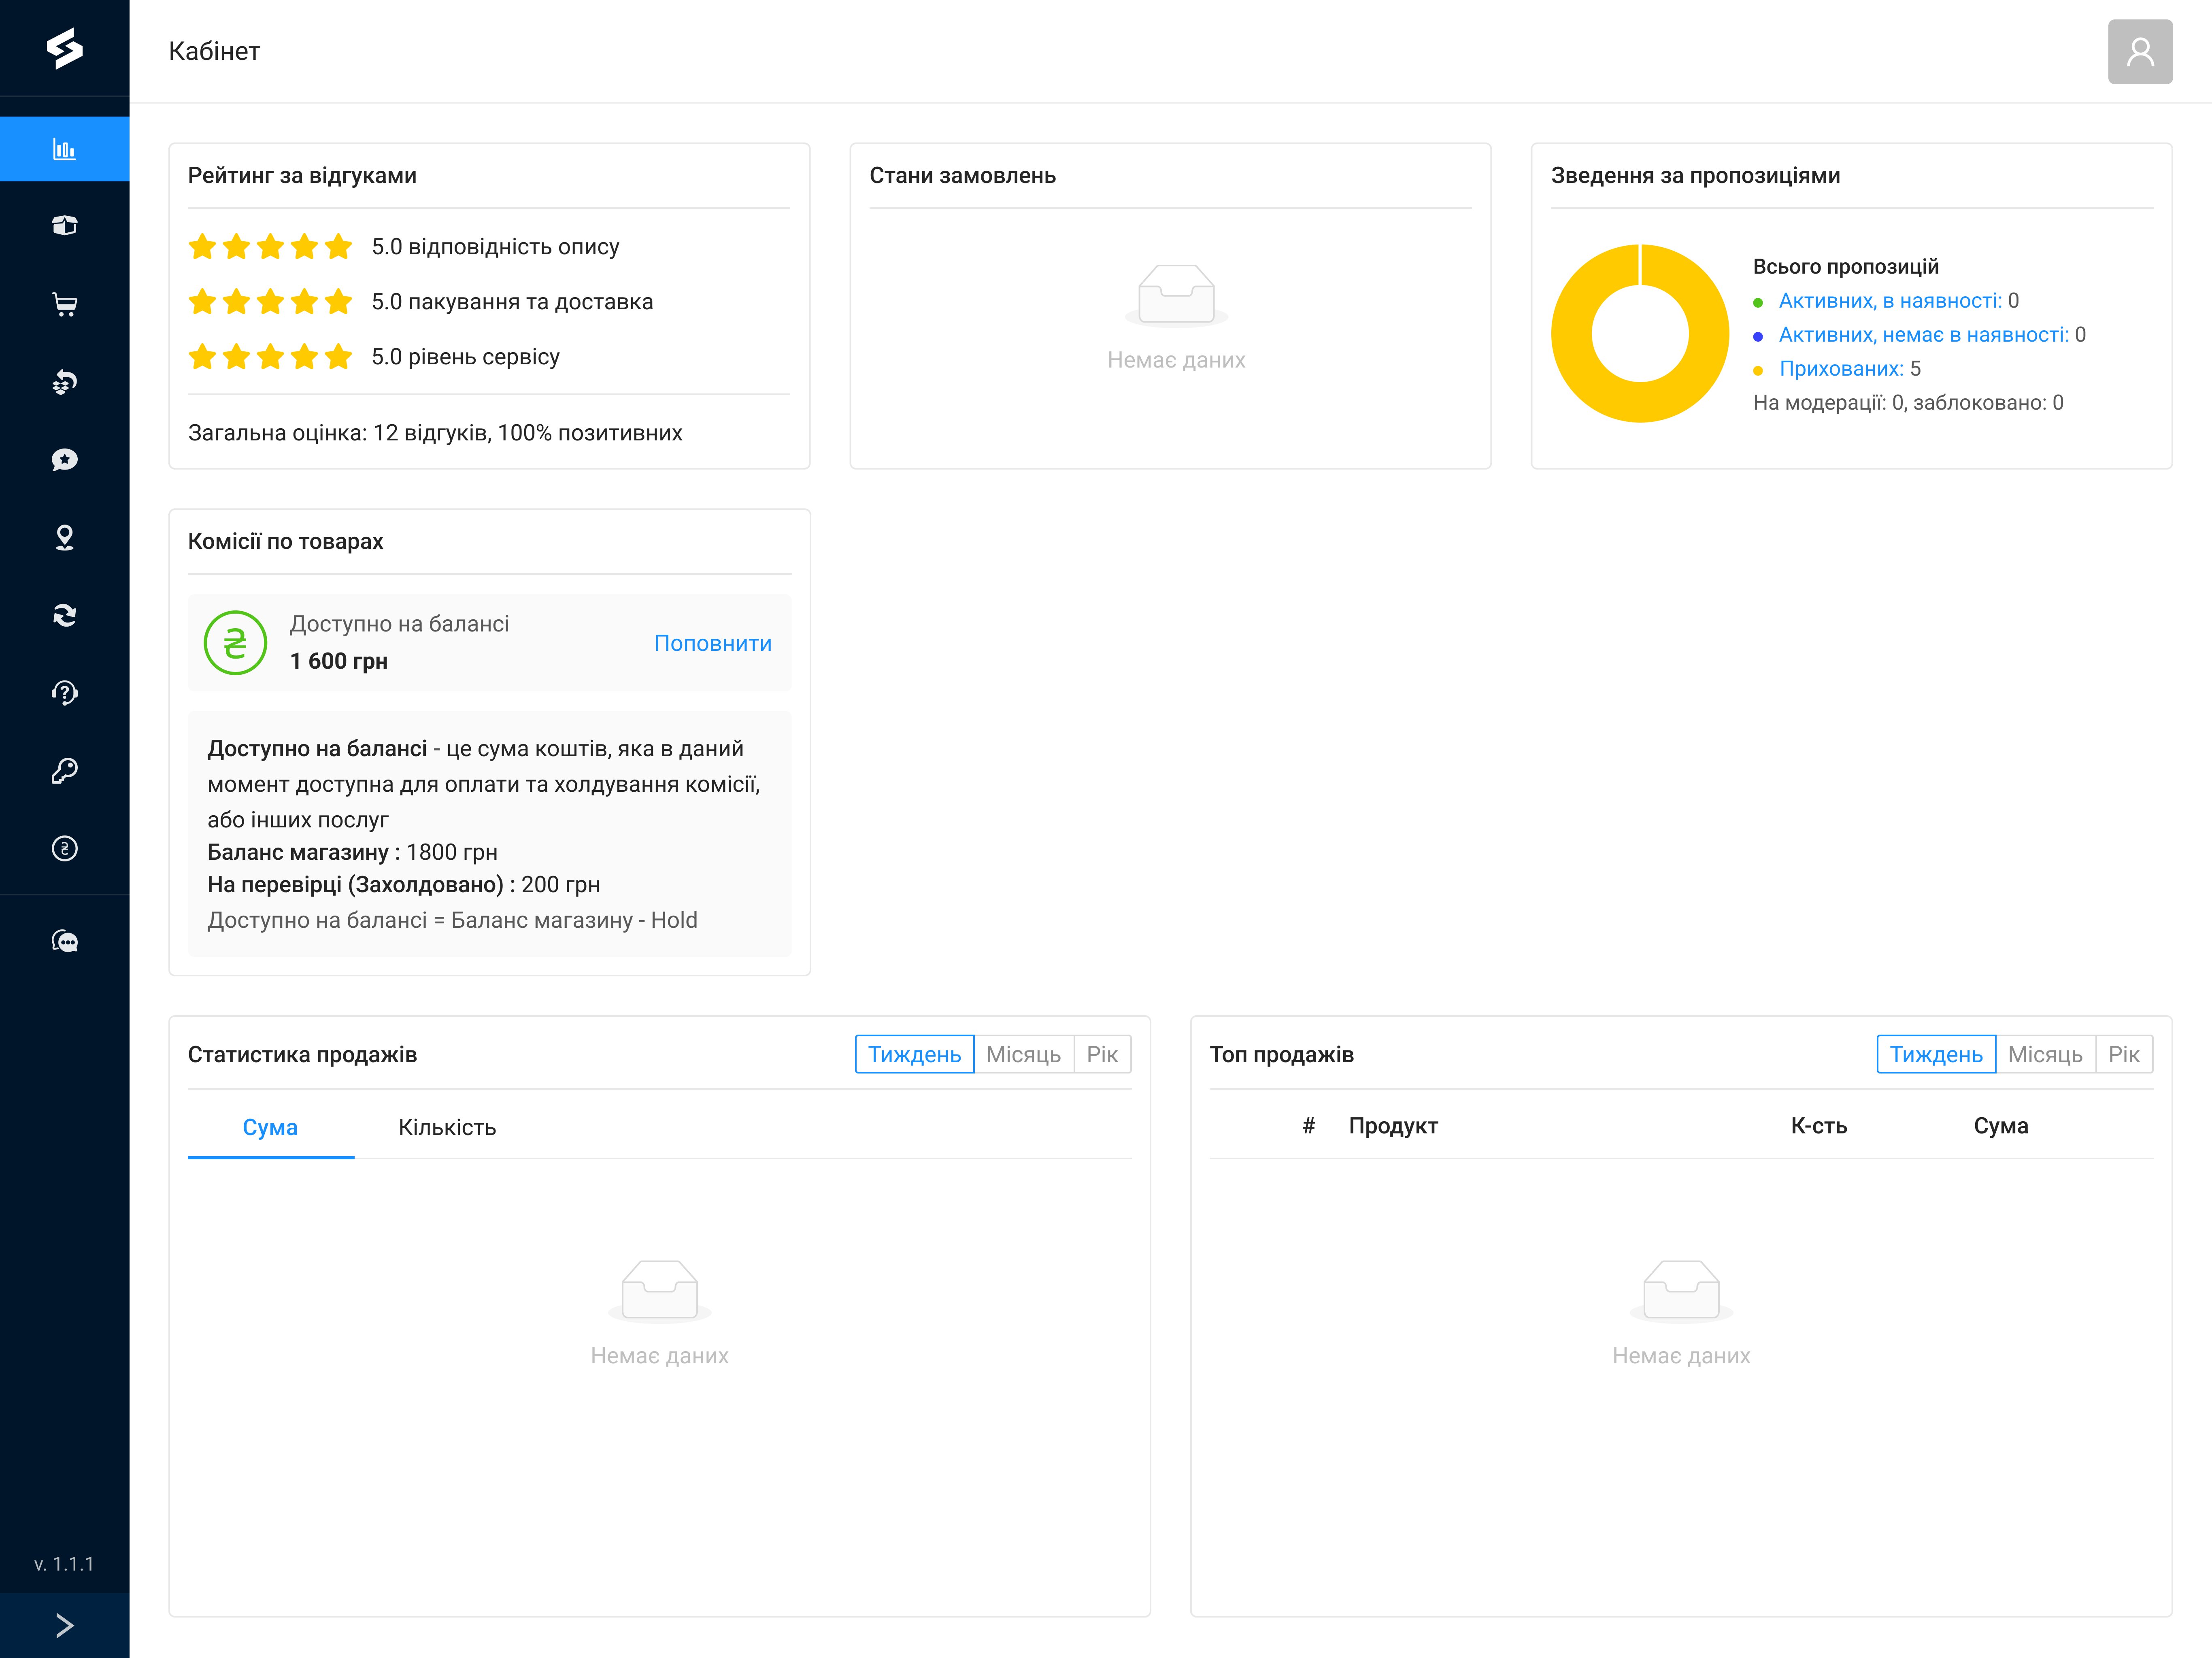2212x1658 pixels.
Task: Select Місяць in Статистика продажів
Action: coord(1023,1054)
